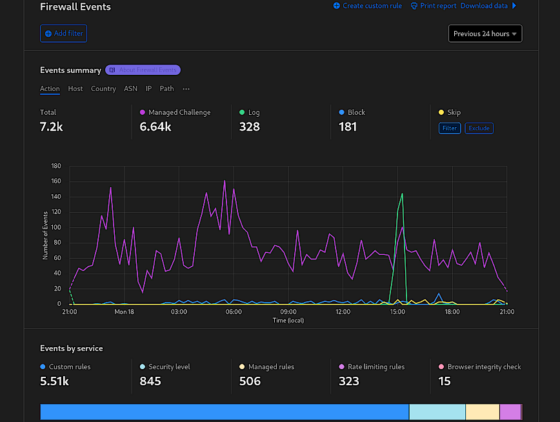Click the cream Managed rules bar segment
The width and height of the screenshot is (560, 422).
pyautogui.click(x=482, y=412)
